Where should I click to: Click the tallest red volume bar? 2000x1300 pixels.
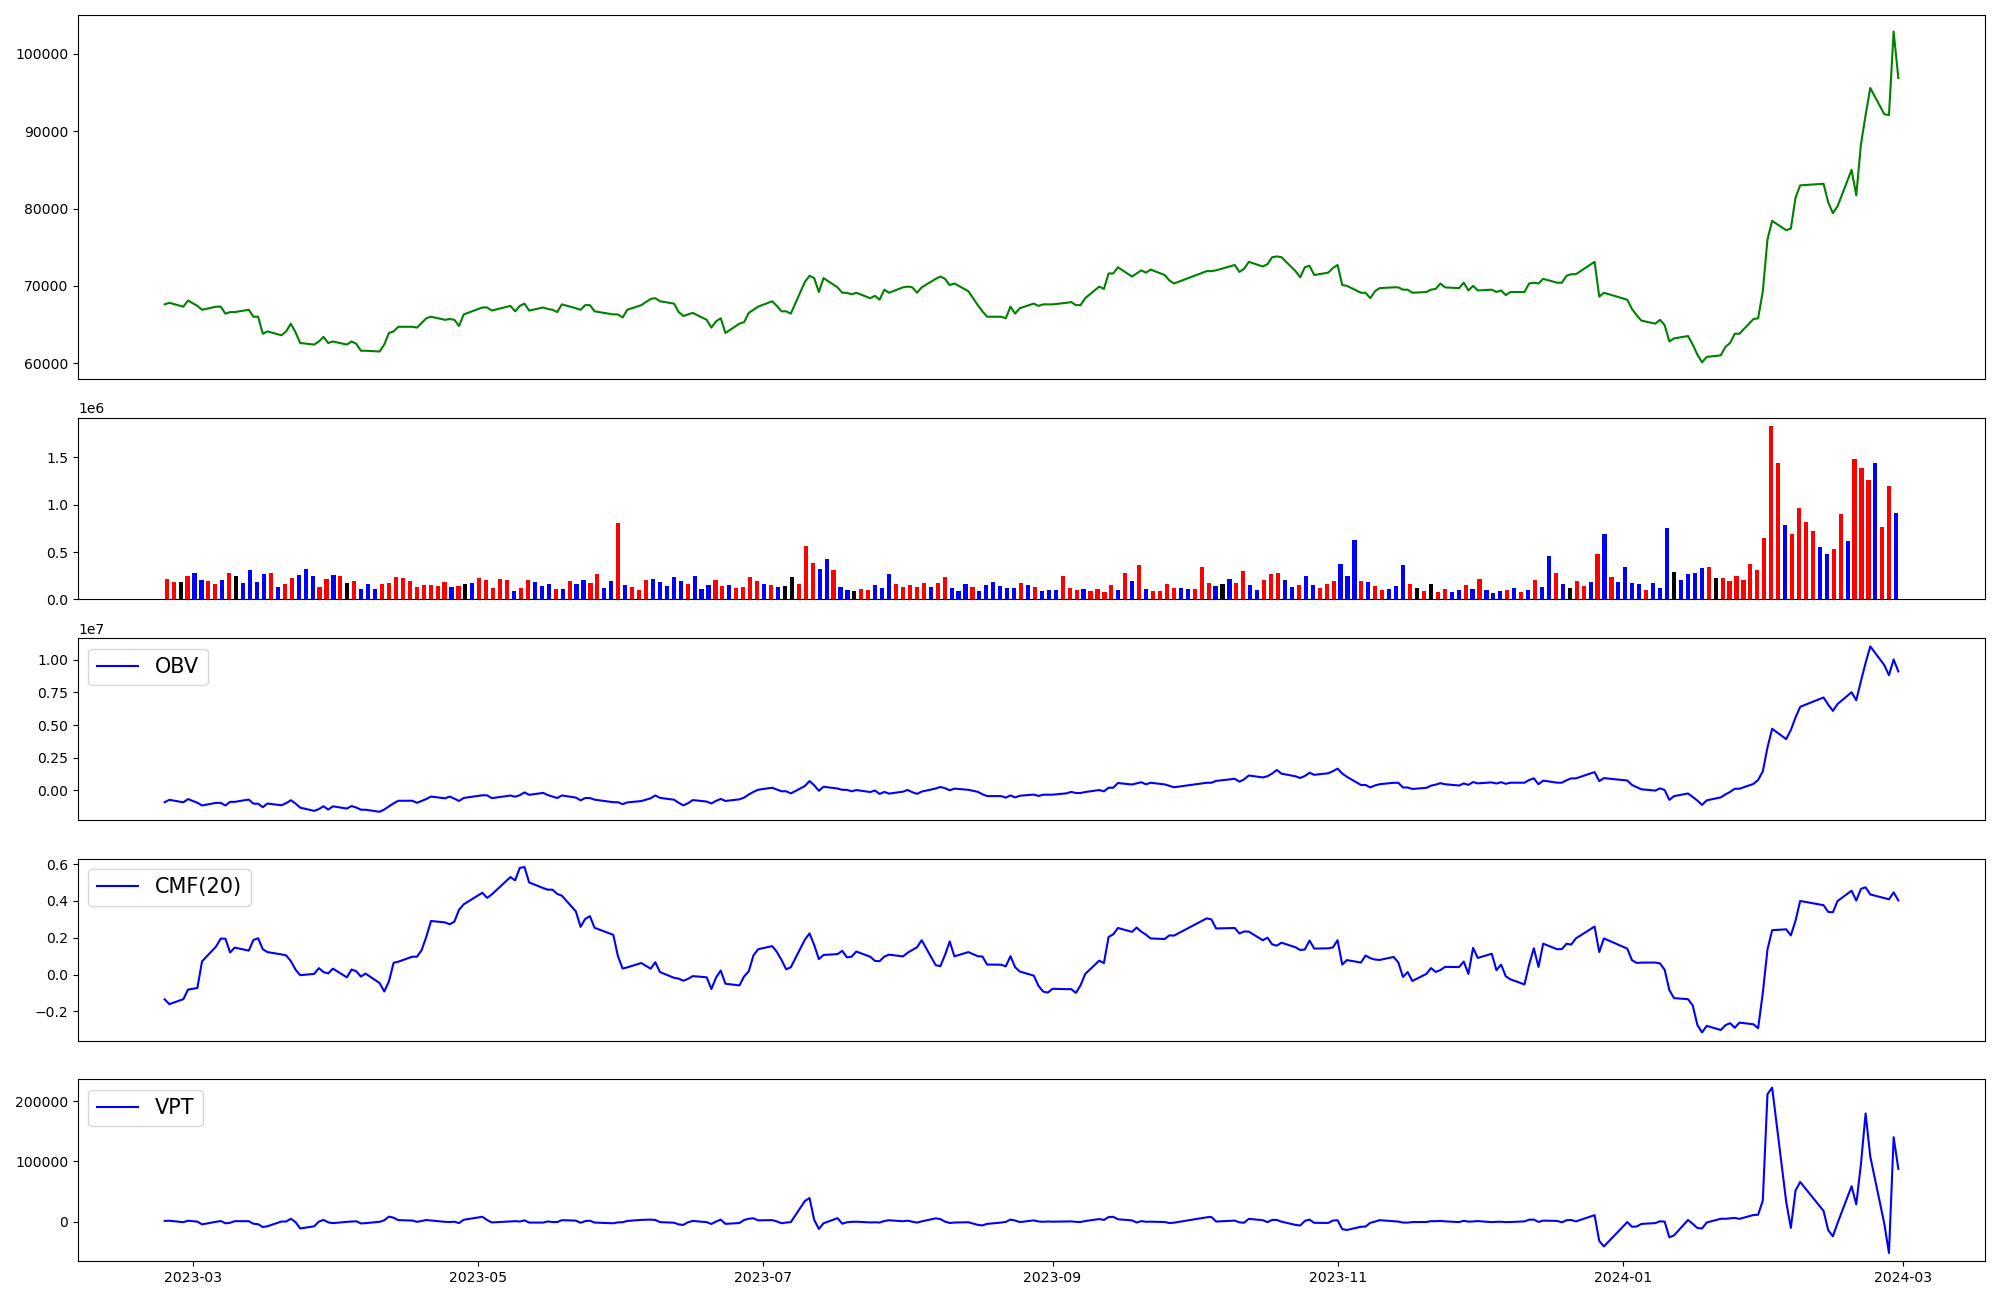coord(1770,510)
